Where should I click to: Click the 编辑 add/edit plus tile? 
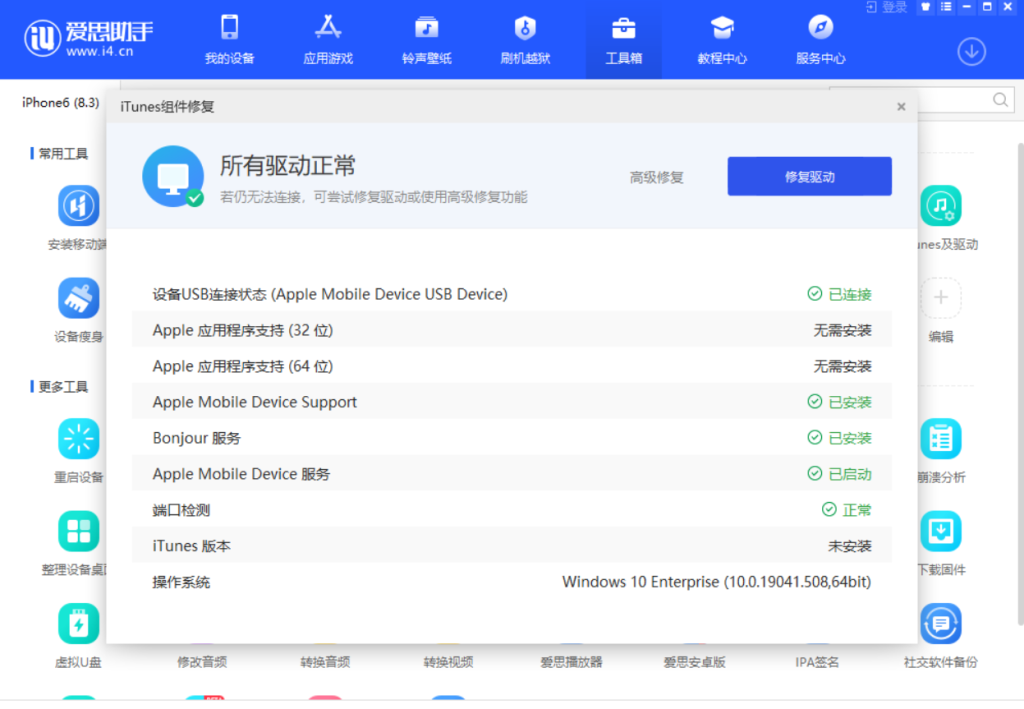[940, 297]
